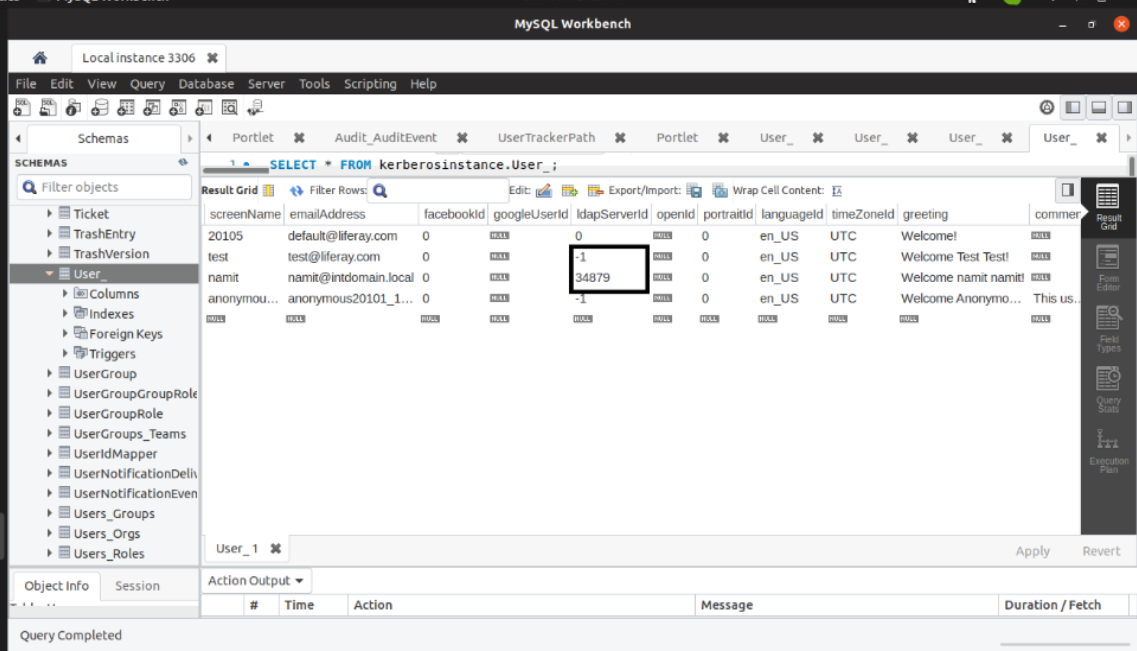The width and height of the screenshot is (1137, 651).
Task: Toggle the bottom output panel visibility
Action: [x=1099, y=108]
